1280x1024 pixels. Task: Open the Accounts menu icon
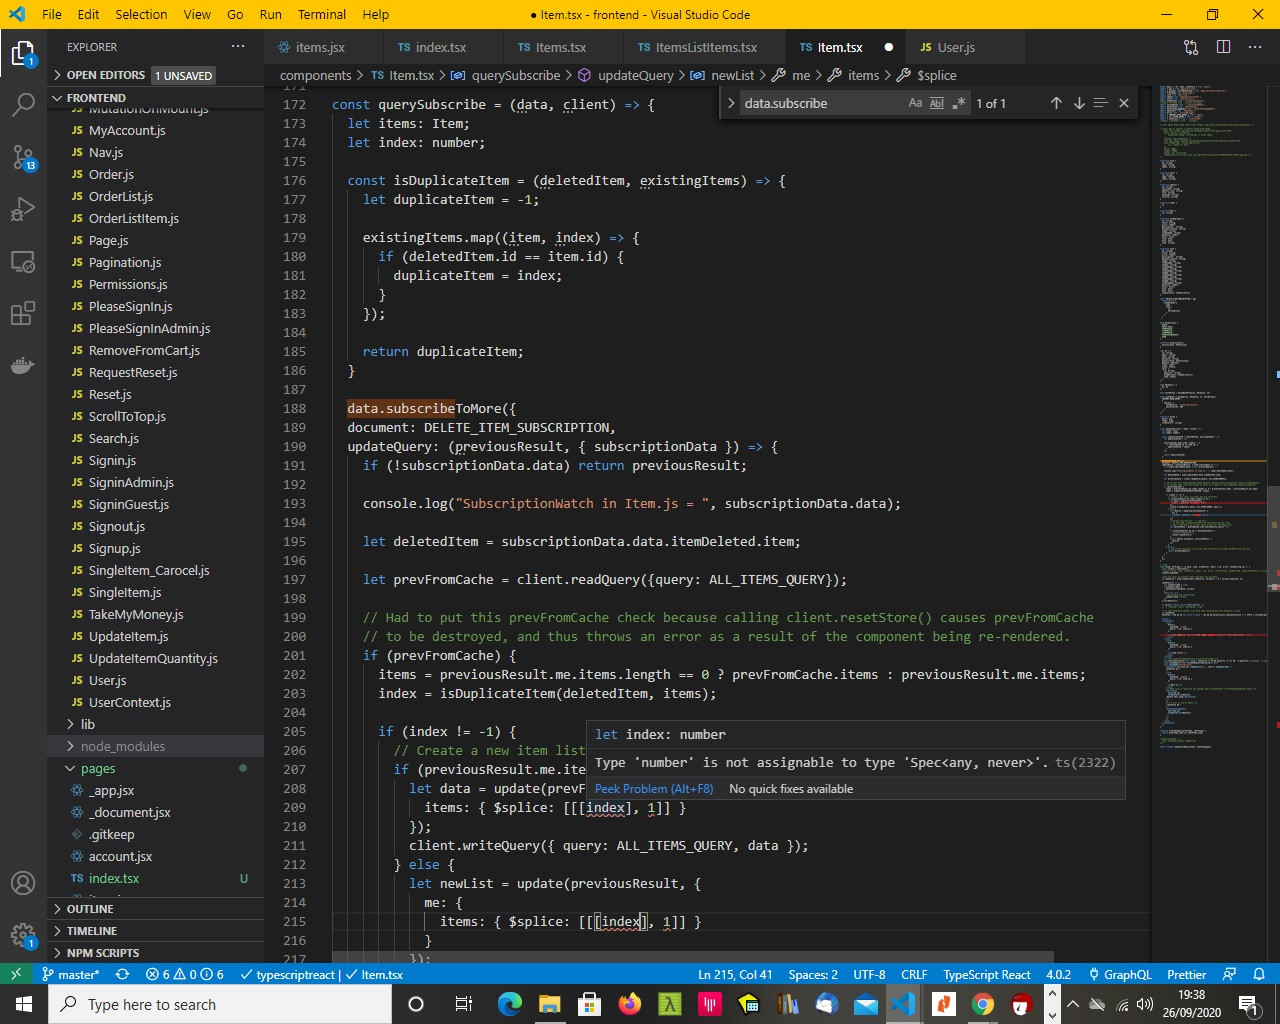click(23, 883)
